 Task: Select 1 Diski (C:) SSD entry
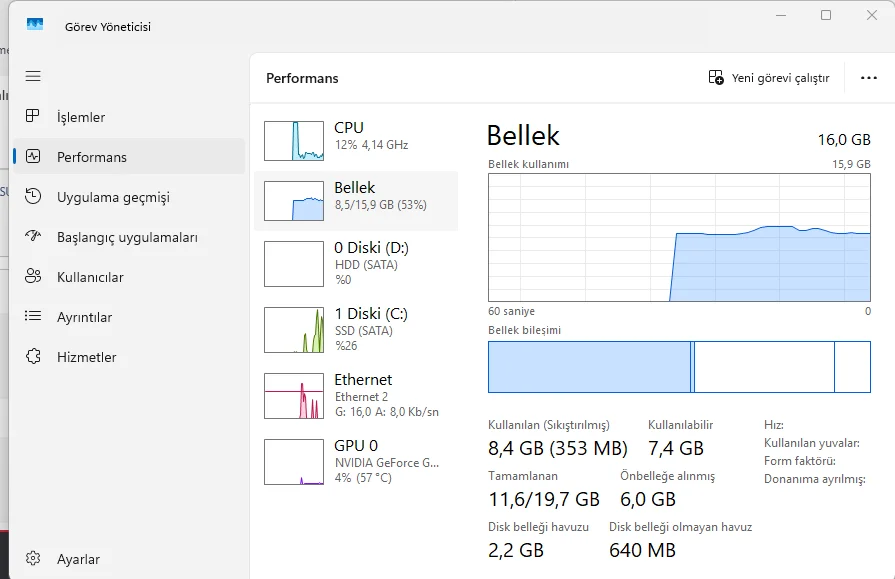[356, 329]
